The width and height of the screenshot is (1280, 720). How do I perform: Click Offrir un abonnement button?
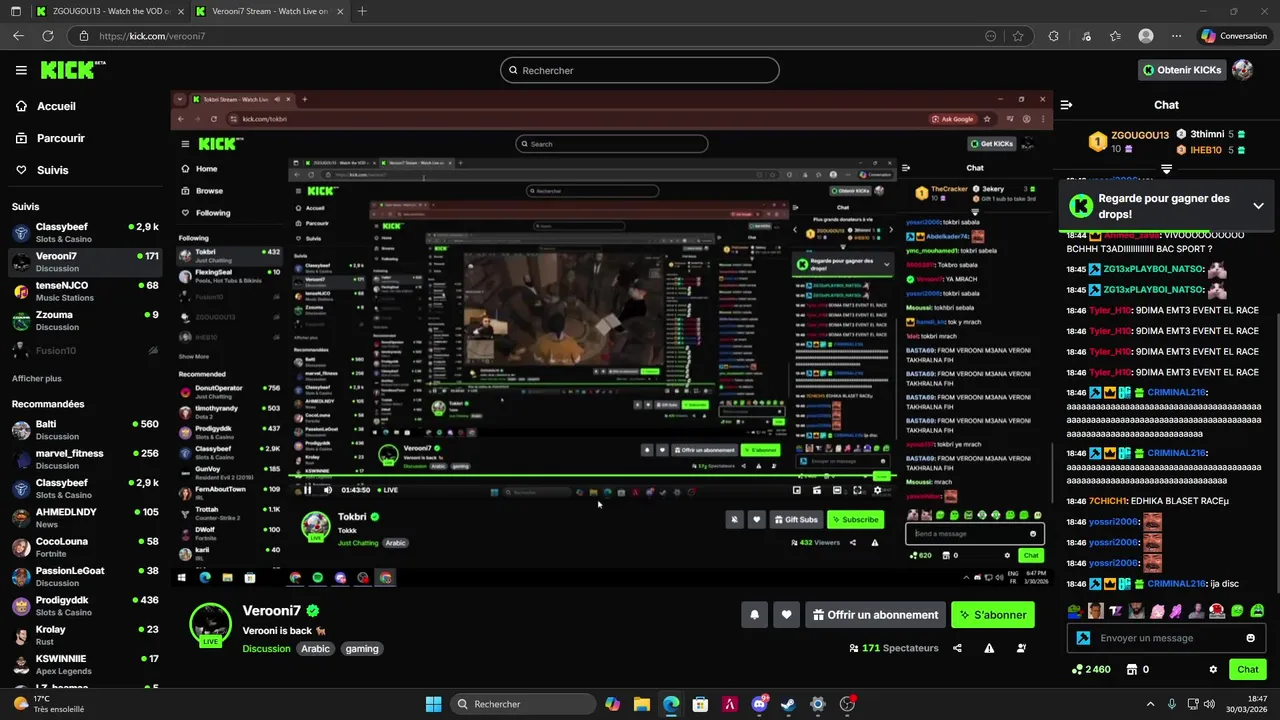pyautogui.click(x=875, y=615)
